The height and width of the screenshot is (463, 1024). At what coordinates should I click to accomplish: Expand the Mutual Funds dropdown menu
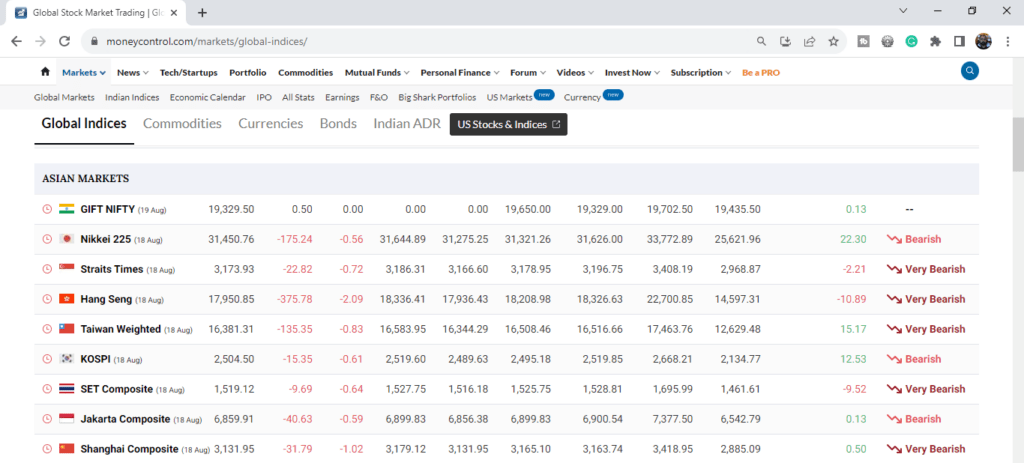point(377,72)
